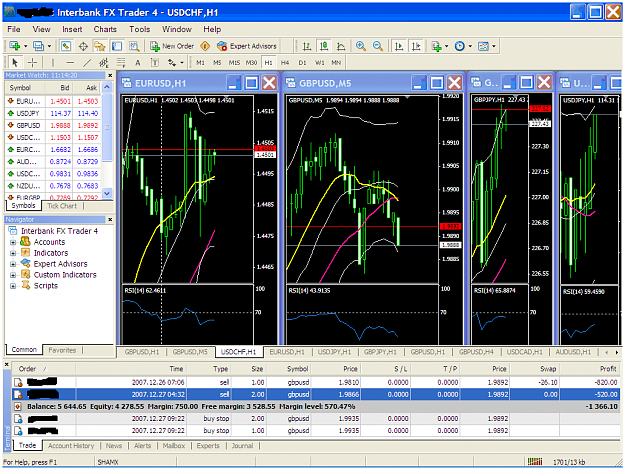
Task: Switch to the Account History tab
Action: [x=71, y=446]
